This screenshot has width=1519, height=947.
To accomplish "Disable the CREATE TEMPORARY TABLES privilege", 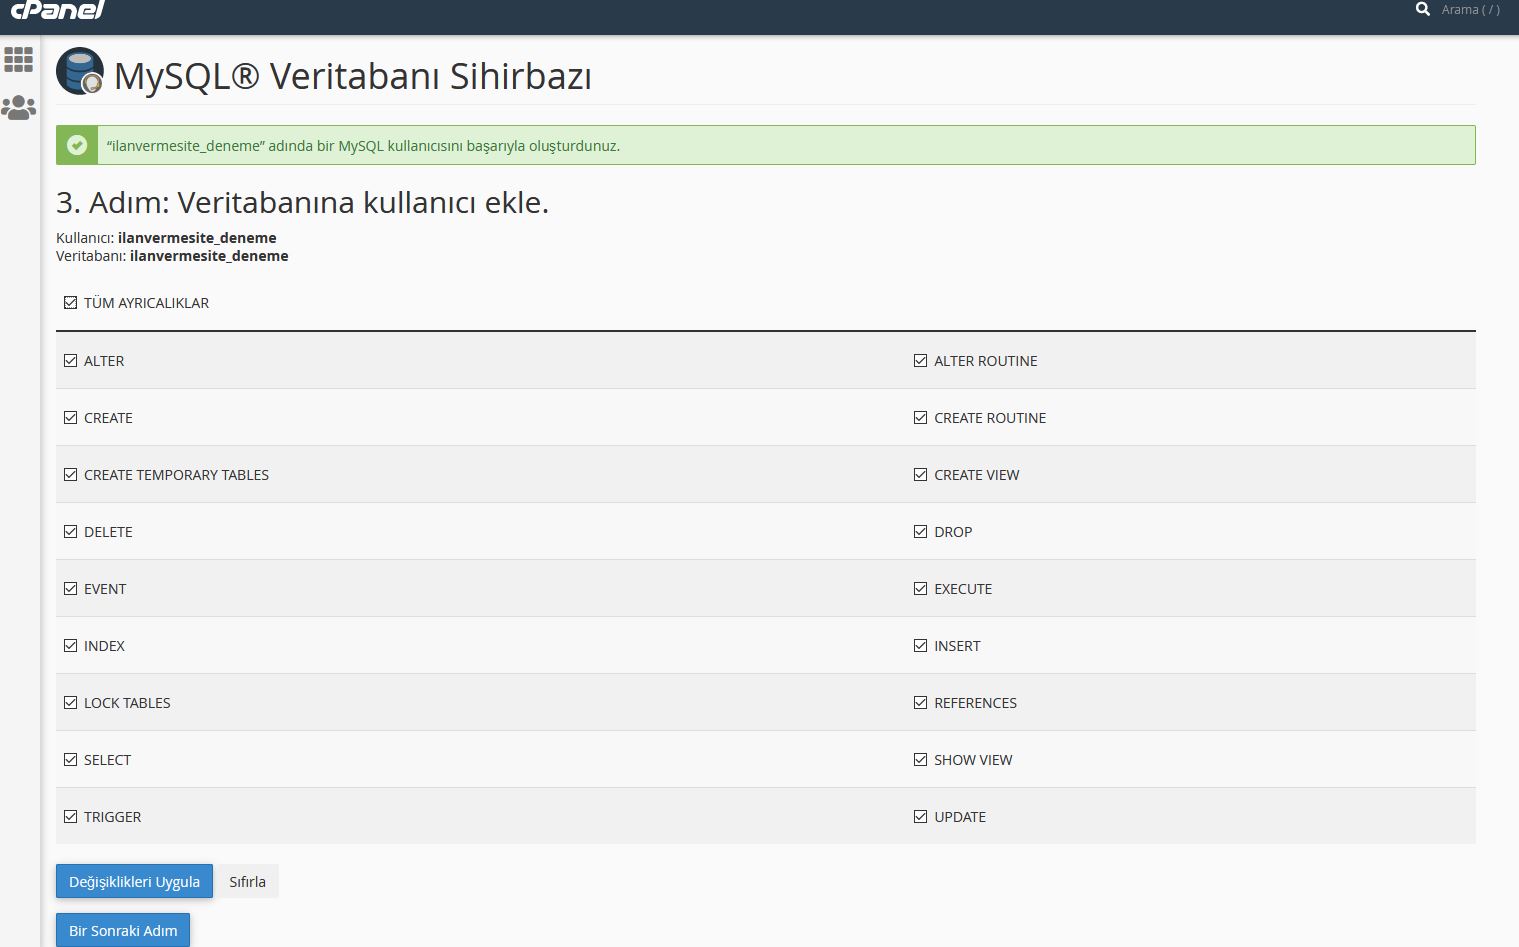I will [x=70, y=475].
